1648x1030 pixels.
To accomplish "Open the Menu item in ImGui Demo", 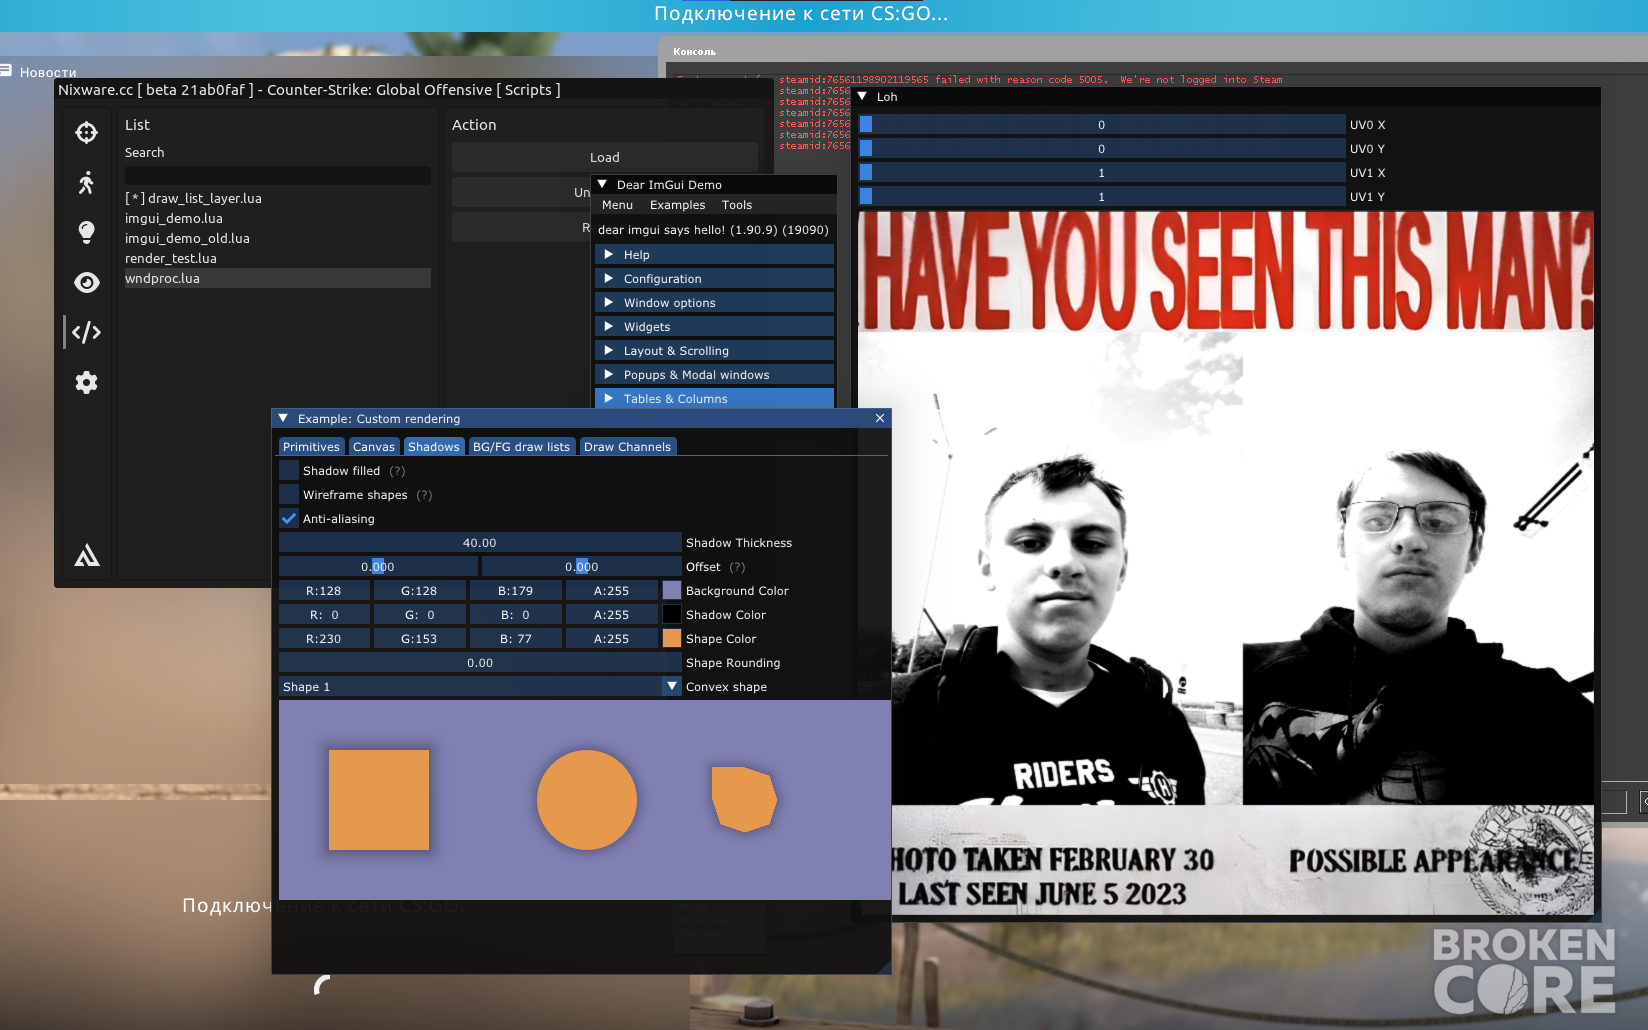I will pyautogui.click(x=617, y=205).
